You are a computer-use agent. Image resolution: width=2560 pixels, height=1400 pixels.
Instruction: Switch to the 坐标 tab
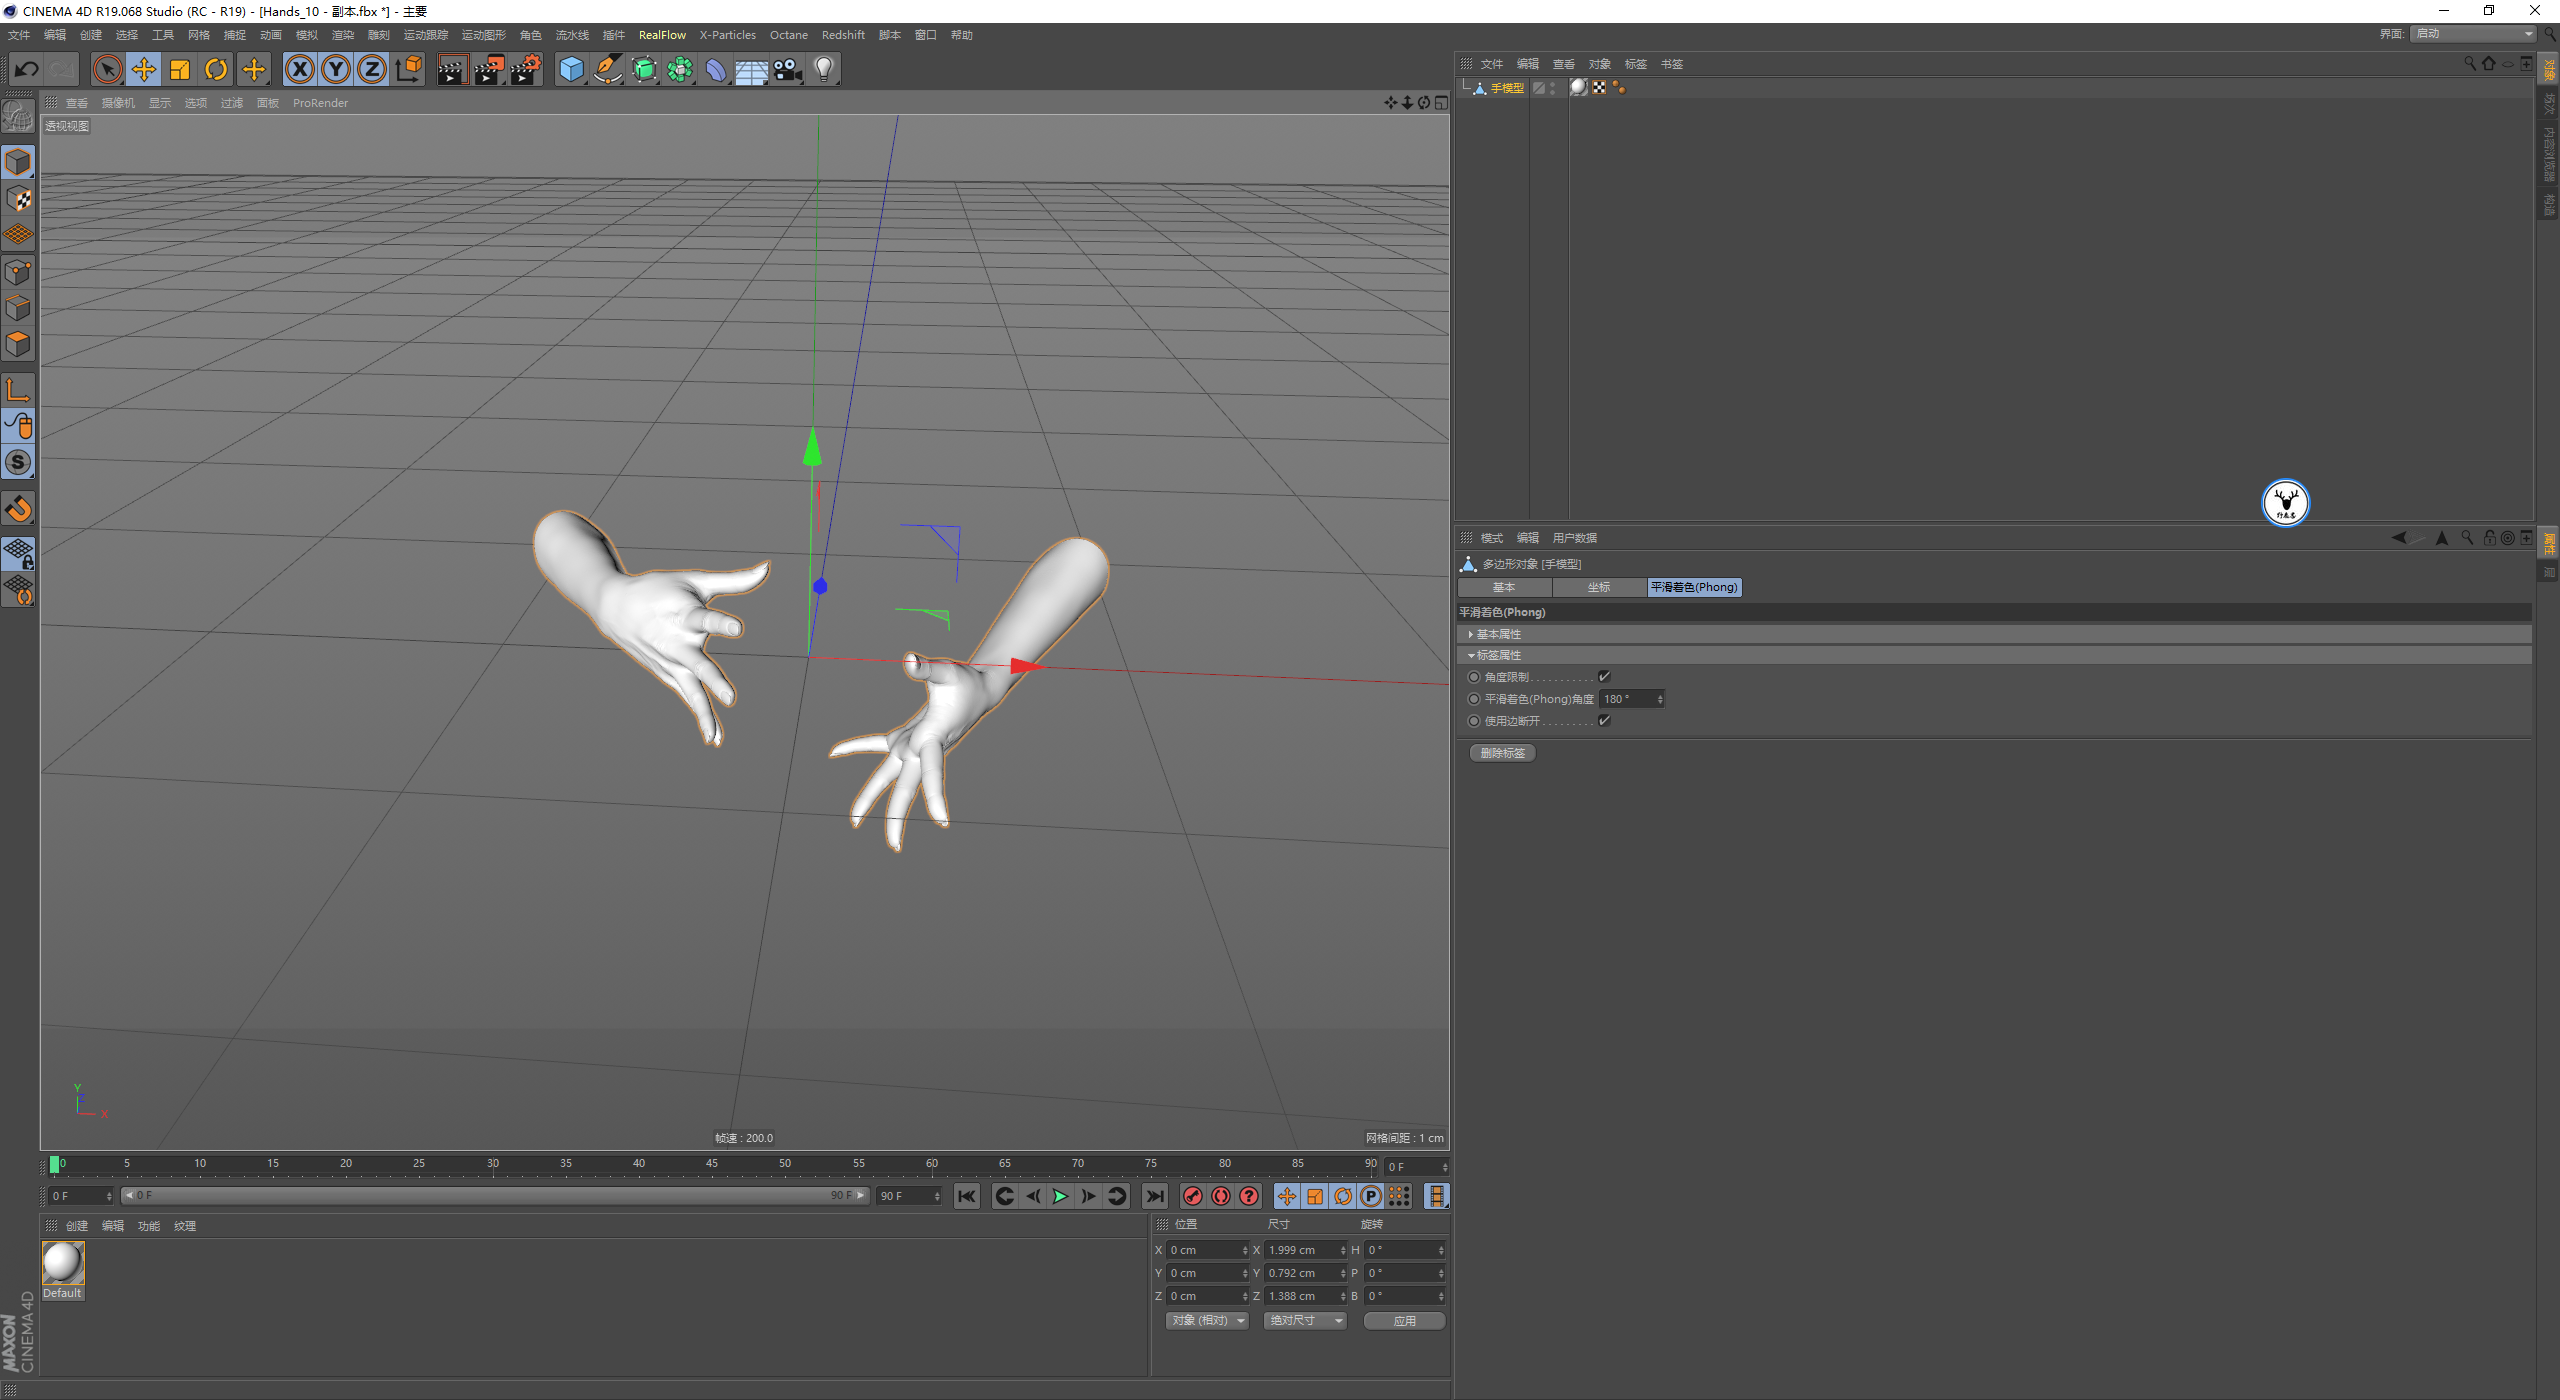[1599, 587]
